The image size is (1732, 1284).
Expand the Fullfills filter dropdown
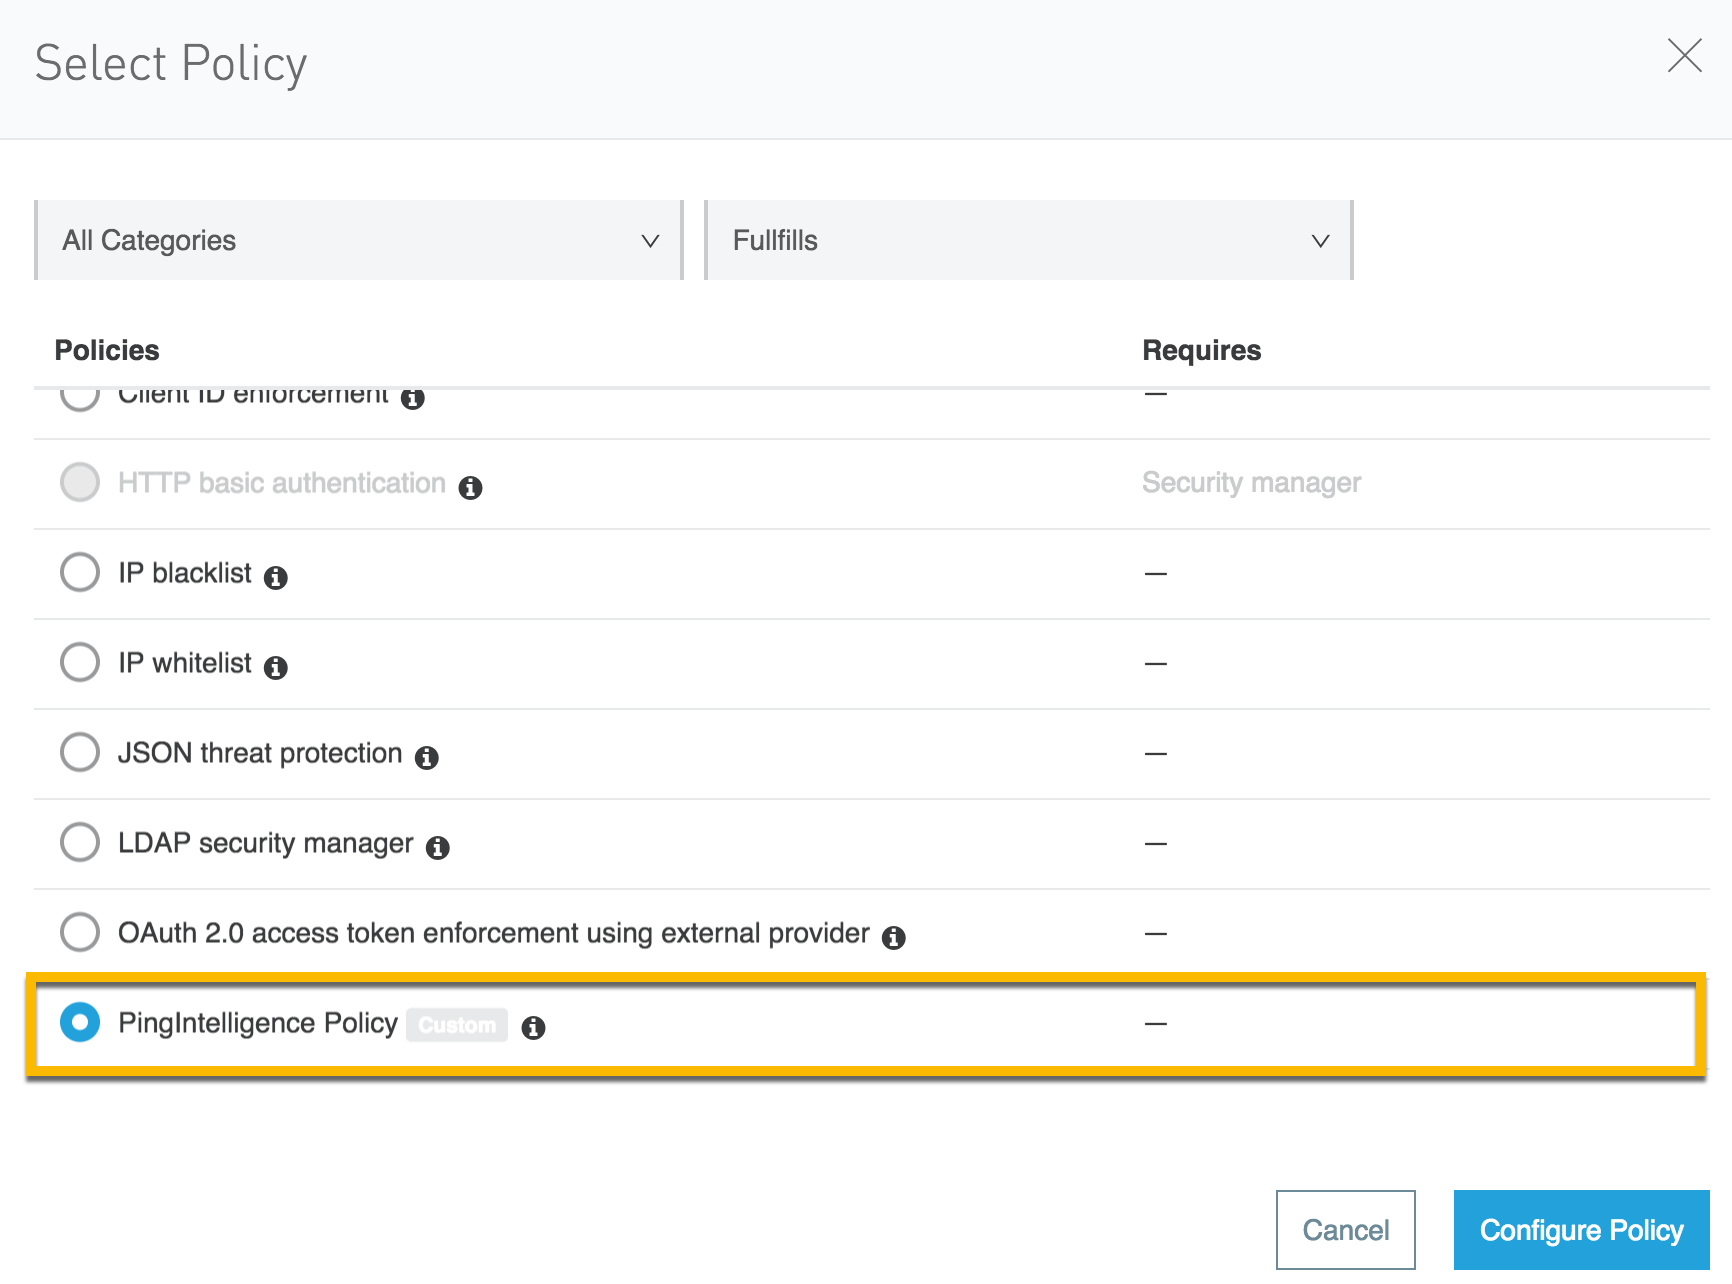(1029, 240)
